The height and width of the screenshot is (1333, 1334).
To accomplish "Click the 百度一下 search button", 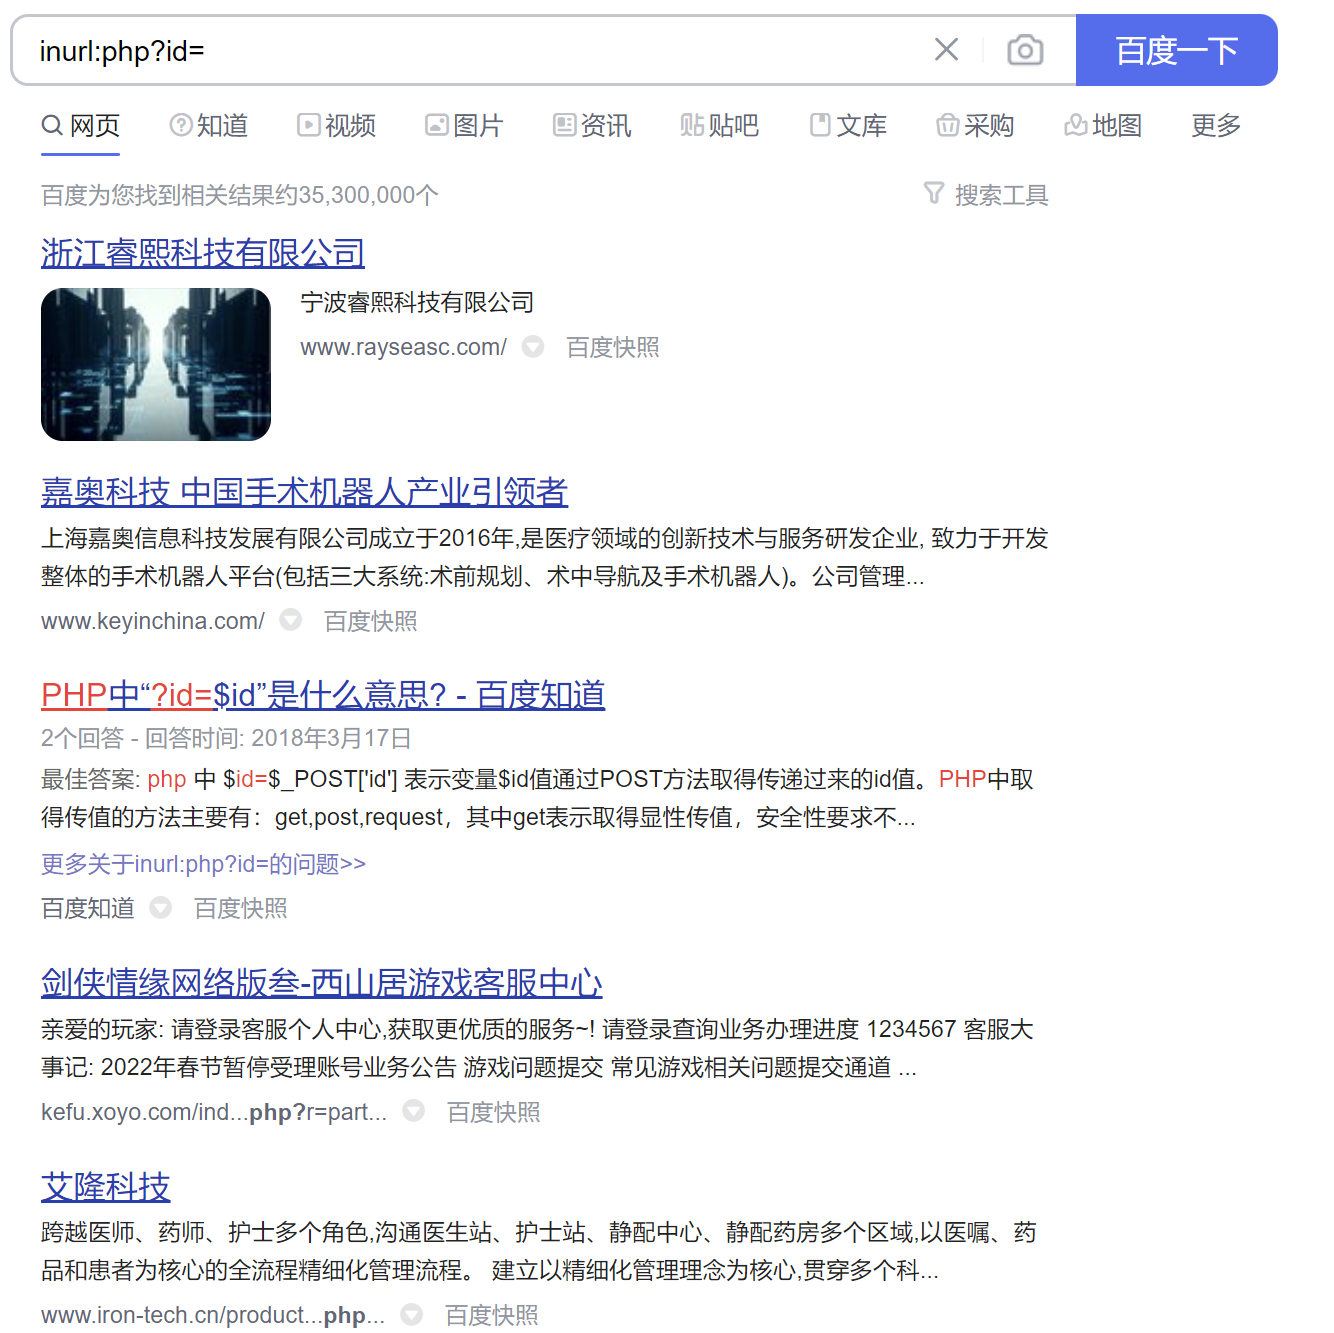I will 1176,50.
